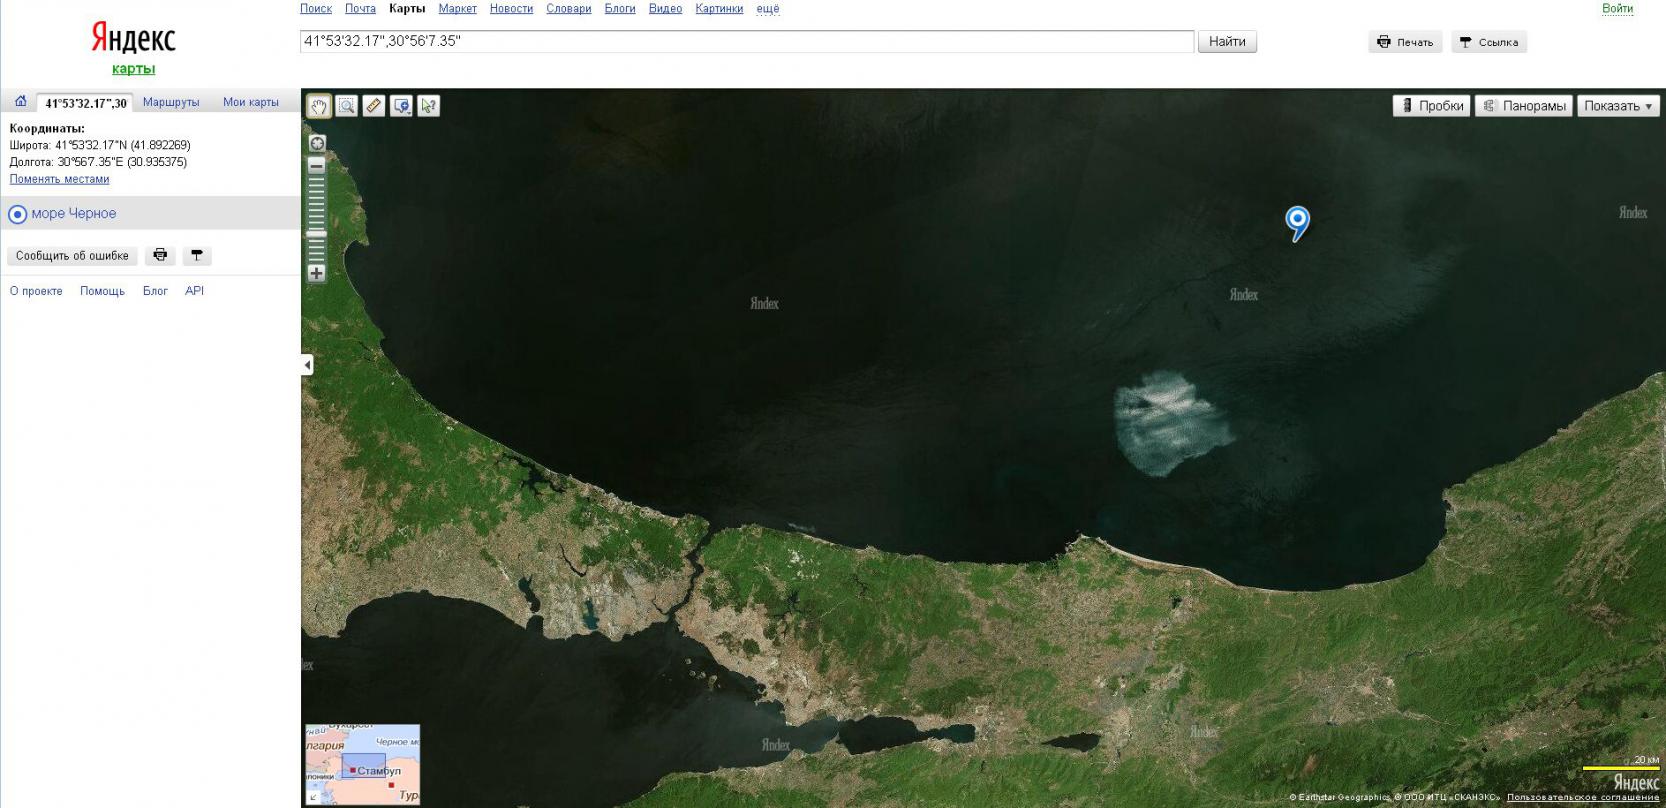Collapse the overview minimap arrow
The image size is (1666, 808).
[312, 797]
